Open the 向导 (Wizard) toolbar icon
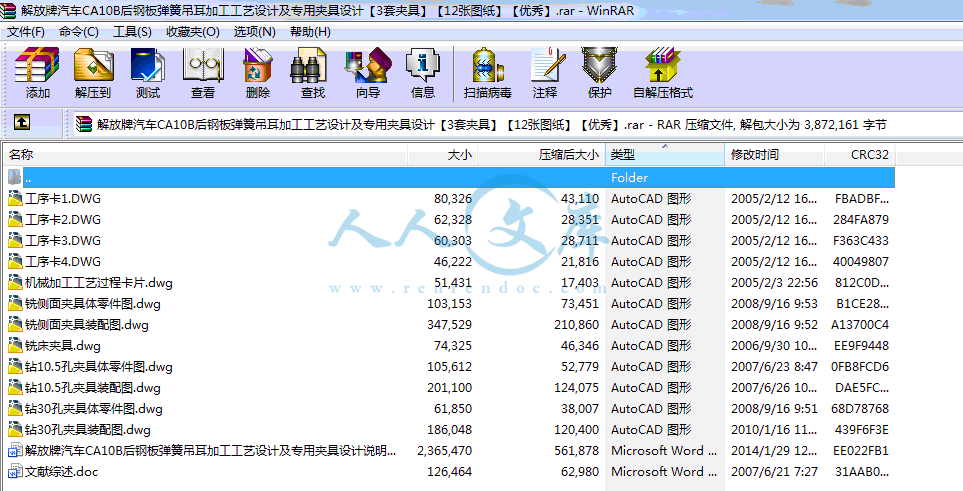This screenshot has width=963, height=491. (x=368, y=65)
